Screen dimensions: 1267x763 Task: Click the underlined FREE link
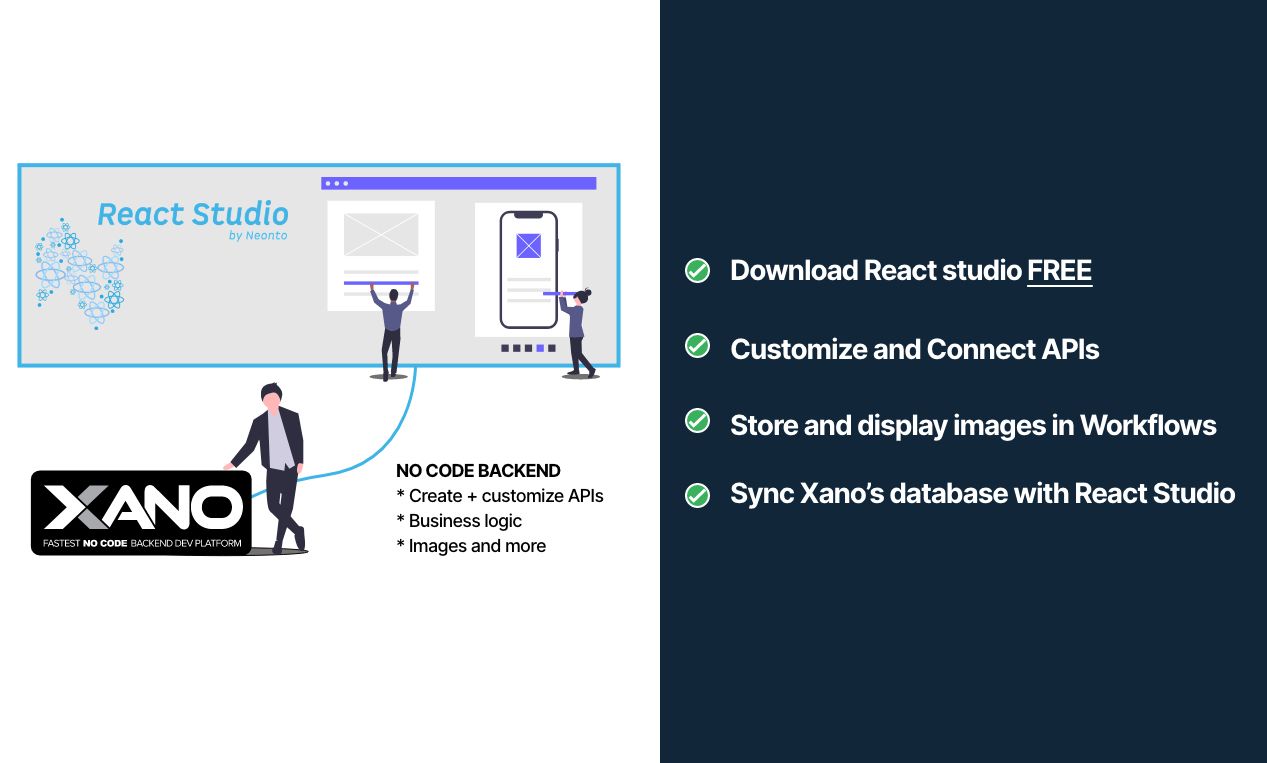point(1059,270)
